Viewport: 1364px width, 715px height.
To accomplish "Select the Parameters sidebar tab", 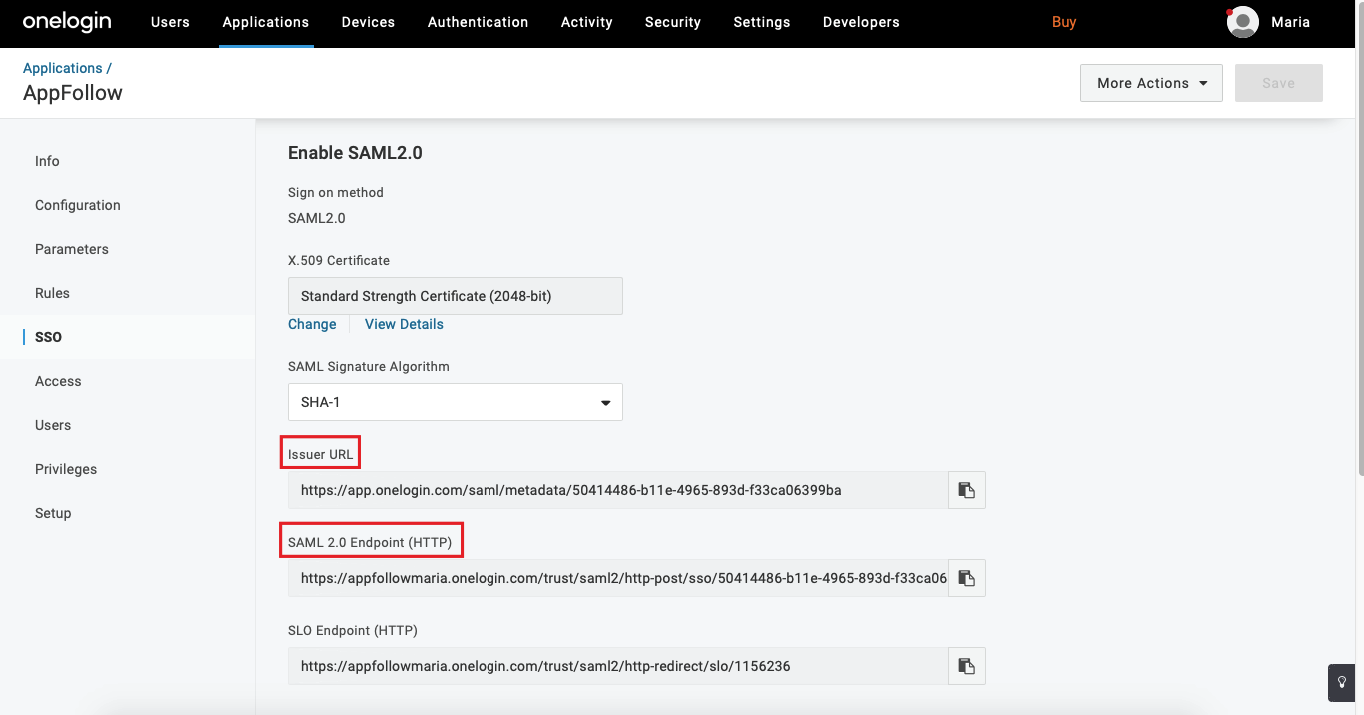I will pyautogui.click(x=72, y=249).
